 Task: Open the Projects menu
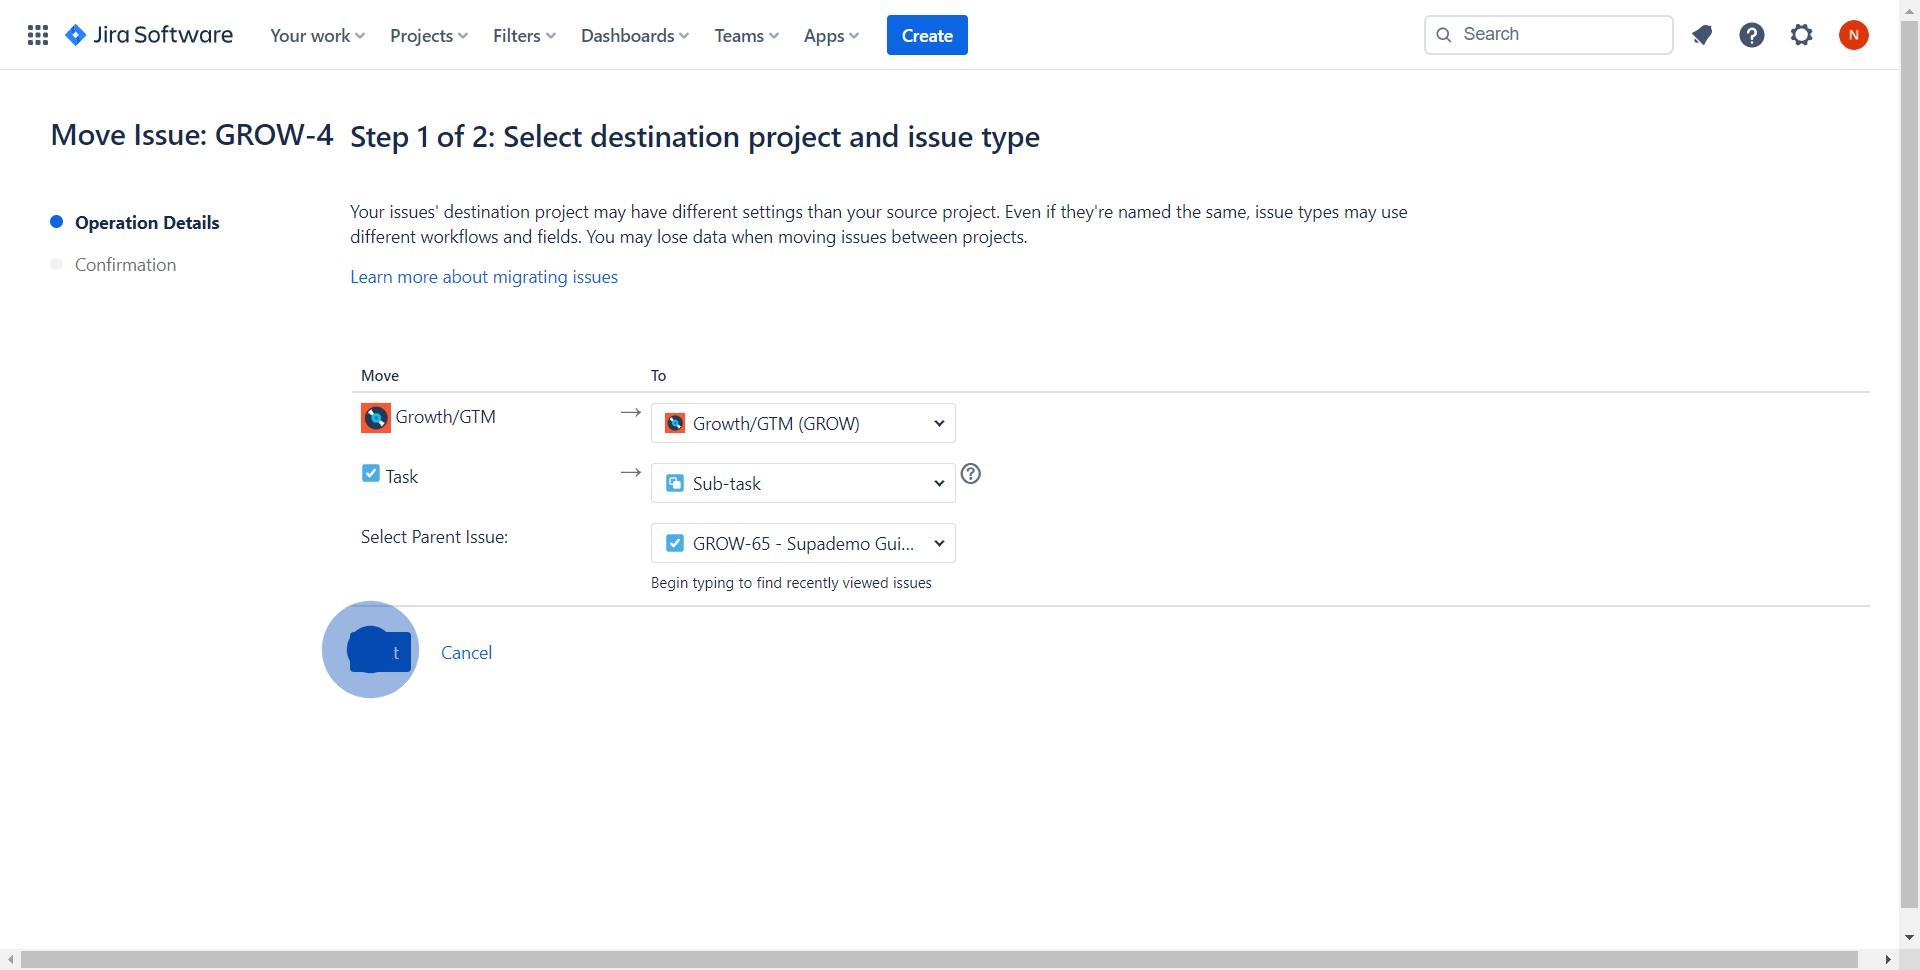coord(428,35)
